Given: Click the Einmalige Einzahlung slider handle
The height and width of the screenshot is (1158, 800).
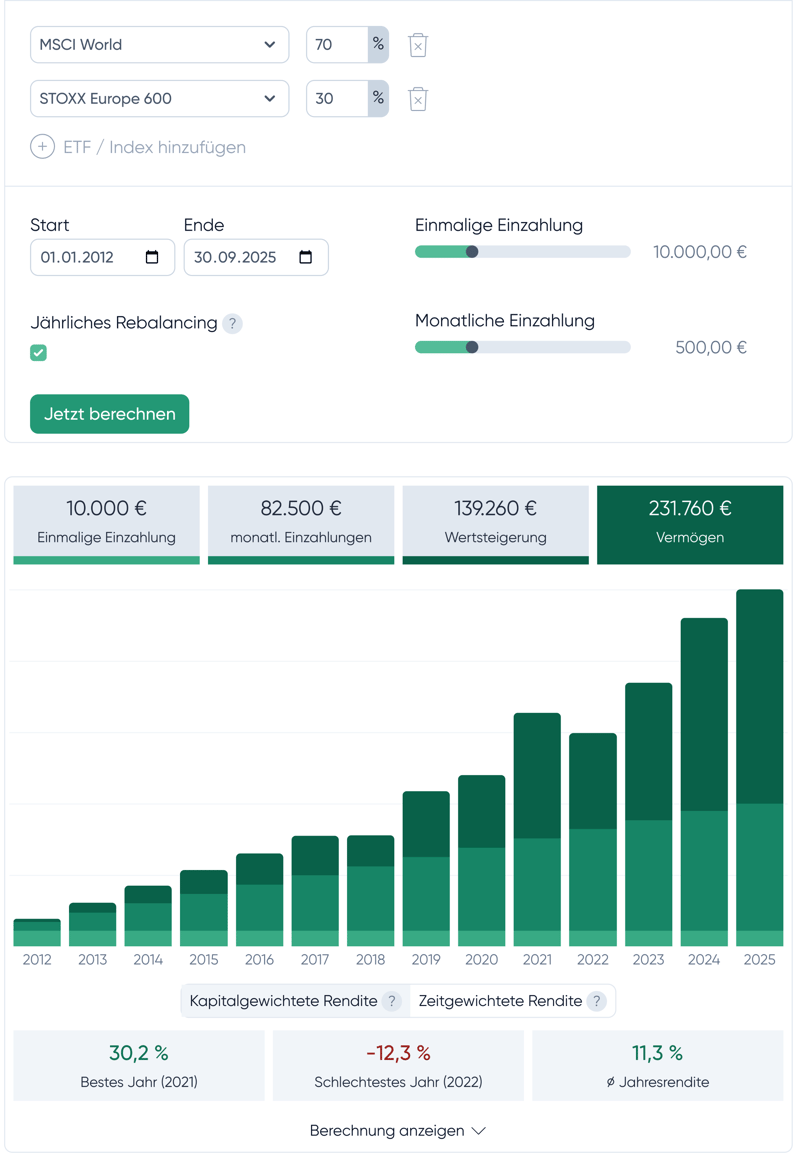Looking at the screenshot, I should coord(472,252).
